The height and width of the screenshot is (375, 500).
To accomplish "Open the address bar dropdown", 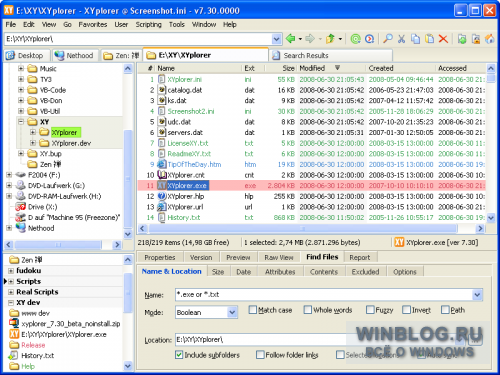I will (276, 39).
